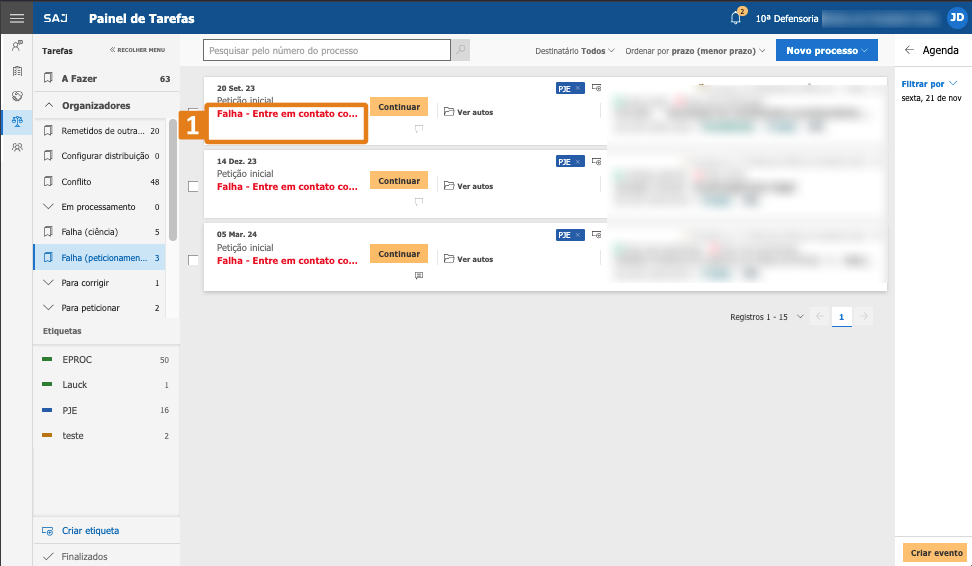Open the A Fazer task list
The height and width of the screenshot is (566, 972).
(x=79, y=78)
